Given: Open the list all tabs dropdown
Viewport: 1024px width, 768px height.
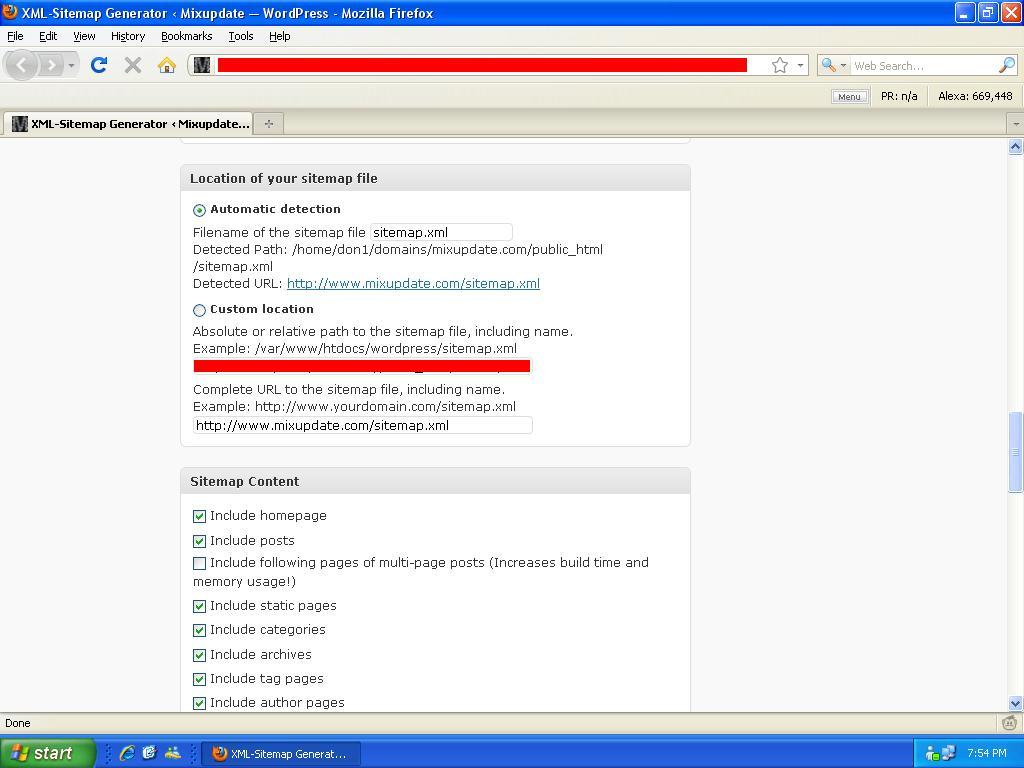Looking at the screenshot, I should coord(1015,123).
